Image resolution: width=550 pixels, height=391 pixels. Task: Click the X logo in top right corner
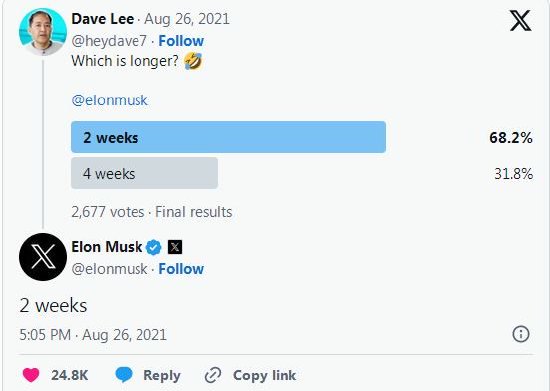(x=521, y=21)
